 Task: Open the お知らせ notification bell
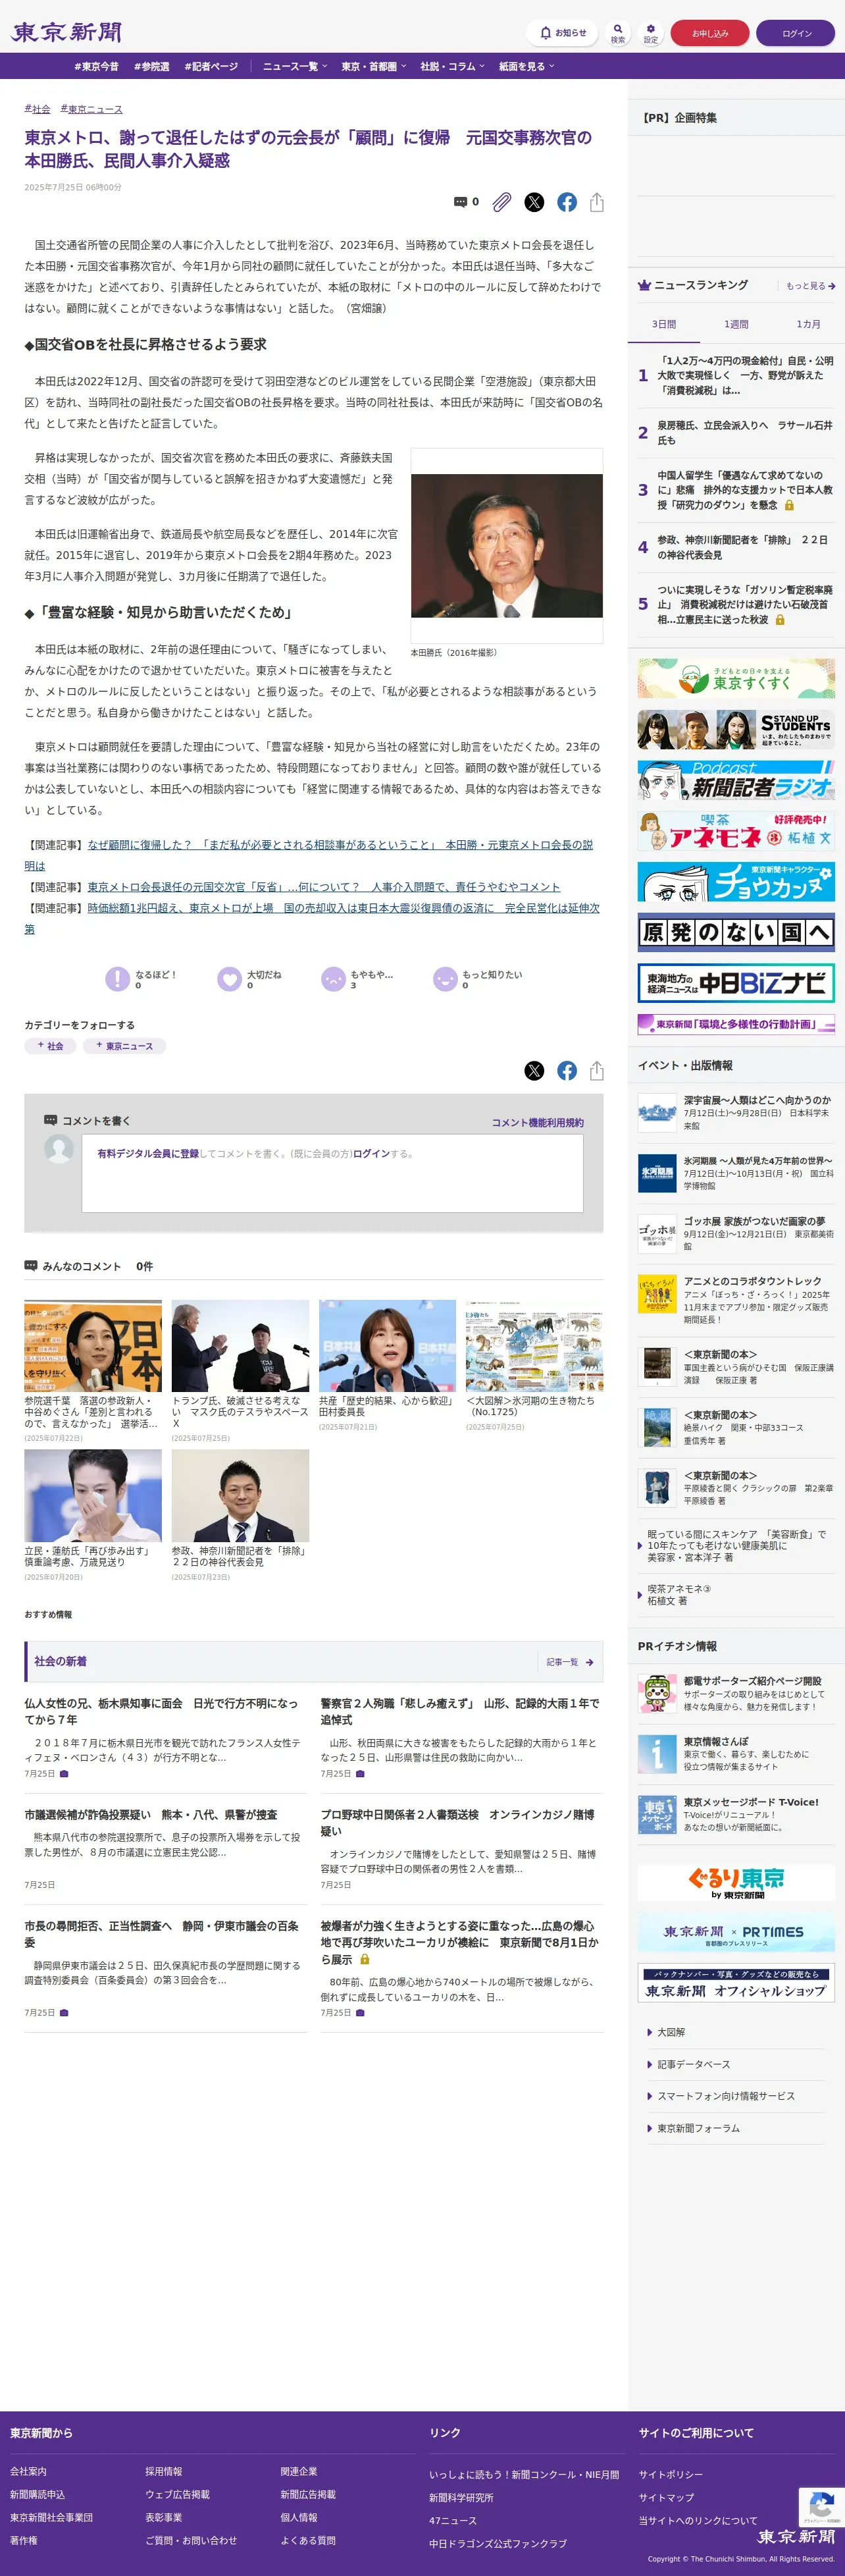click(562, 33)
